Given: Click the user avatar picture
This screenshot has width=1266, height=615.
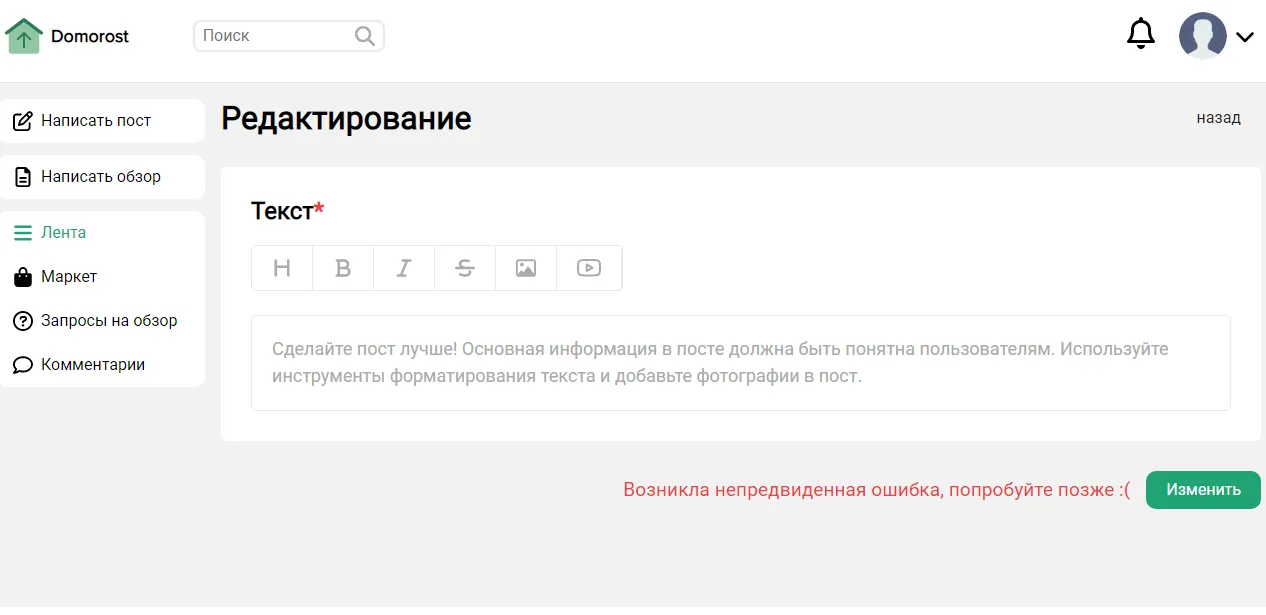Looking at the screenshot, I should (x=1202, y=36).
